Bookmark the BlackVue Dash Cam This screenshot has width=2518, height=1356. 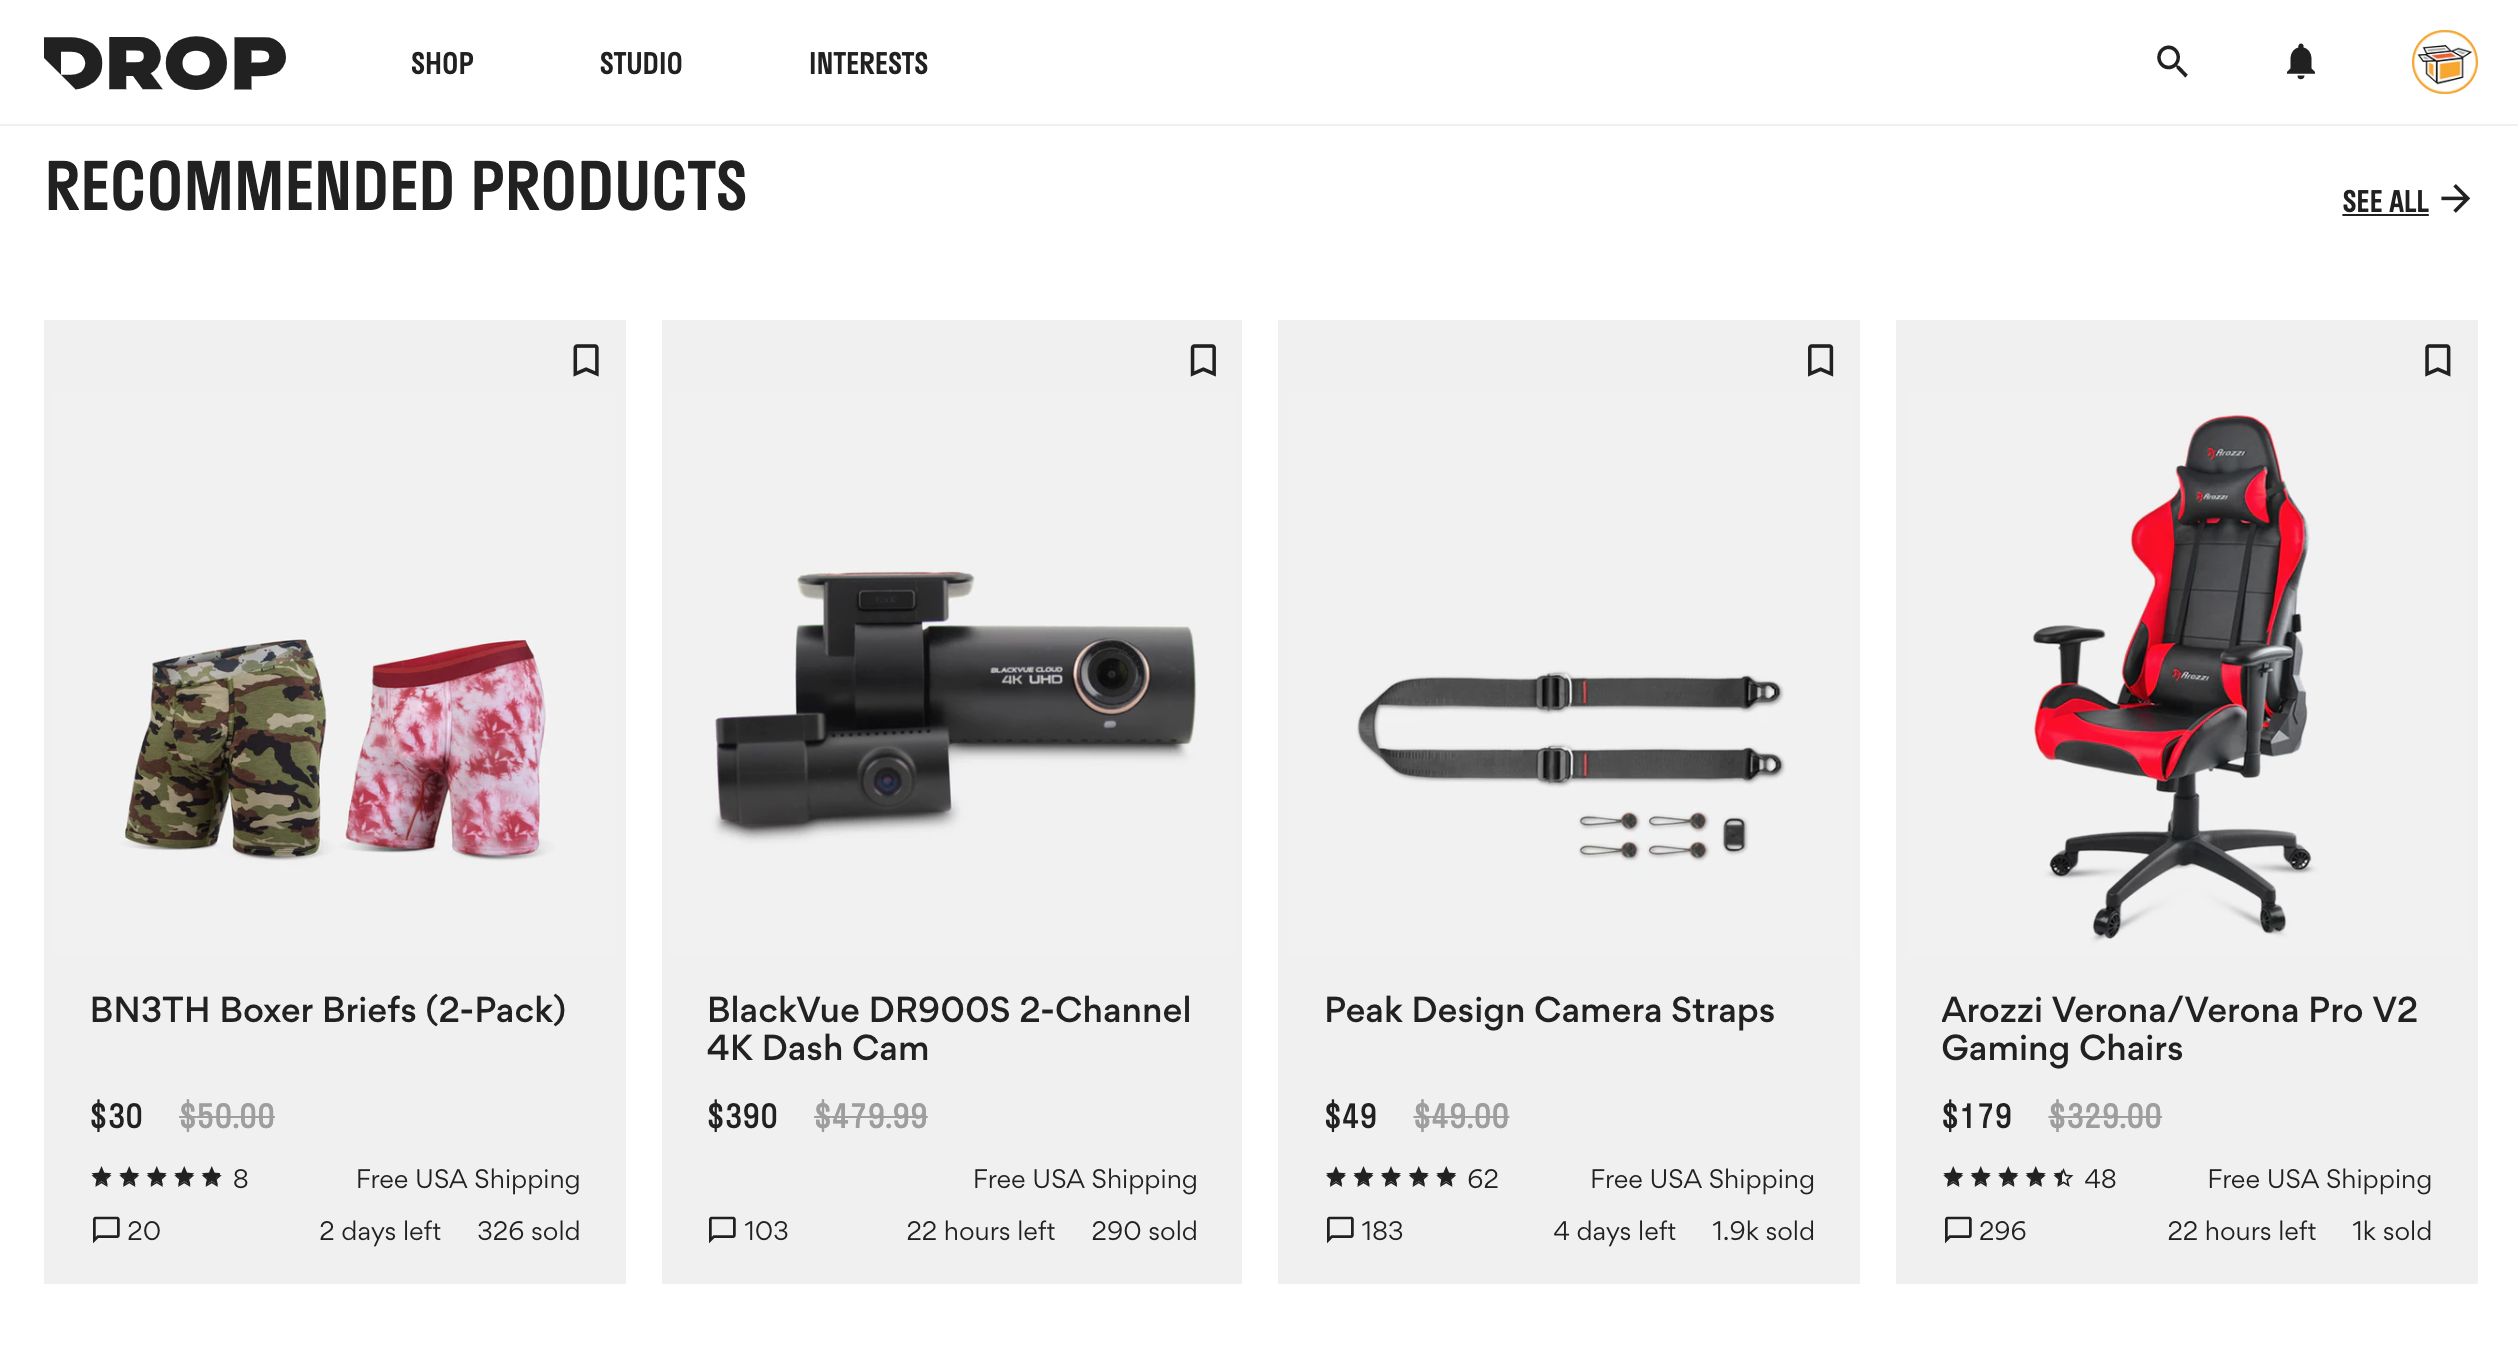tap(1203, 360)
